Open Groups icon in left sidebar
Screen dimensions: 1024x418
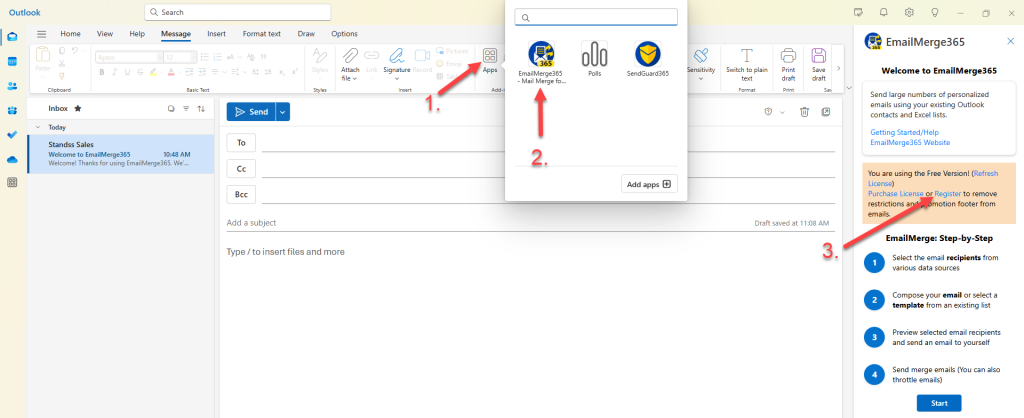(x=12, y=110)
